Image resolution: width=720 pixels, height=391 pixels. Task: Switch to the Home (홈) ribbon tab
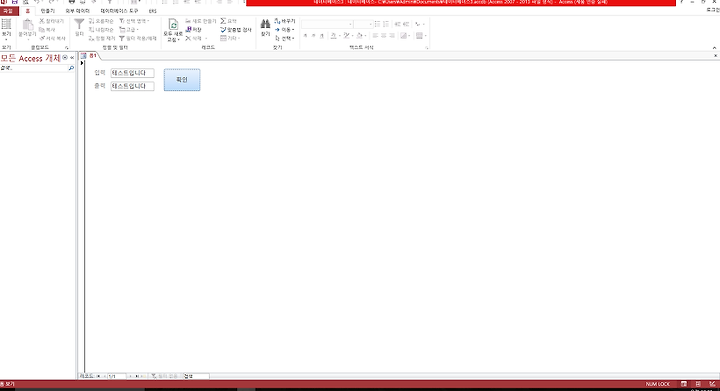(x=28, y=11)
